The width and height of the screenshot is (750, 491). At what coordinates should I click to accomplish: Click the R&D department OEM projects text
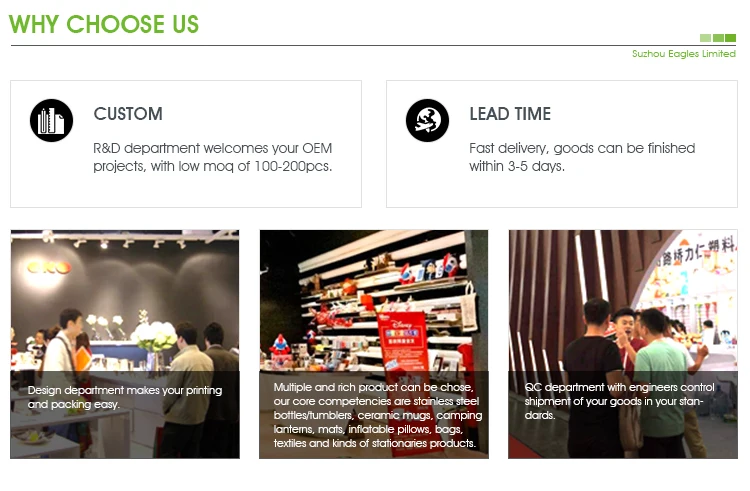click(x=212, y=157)
